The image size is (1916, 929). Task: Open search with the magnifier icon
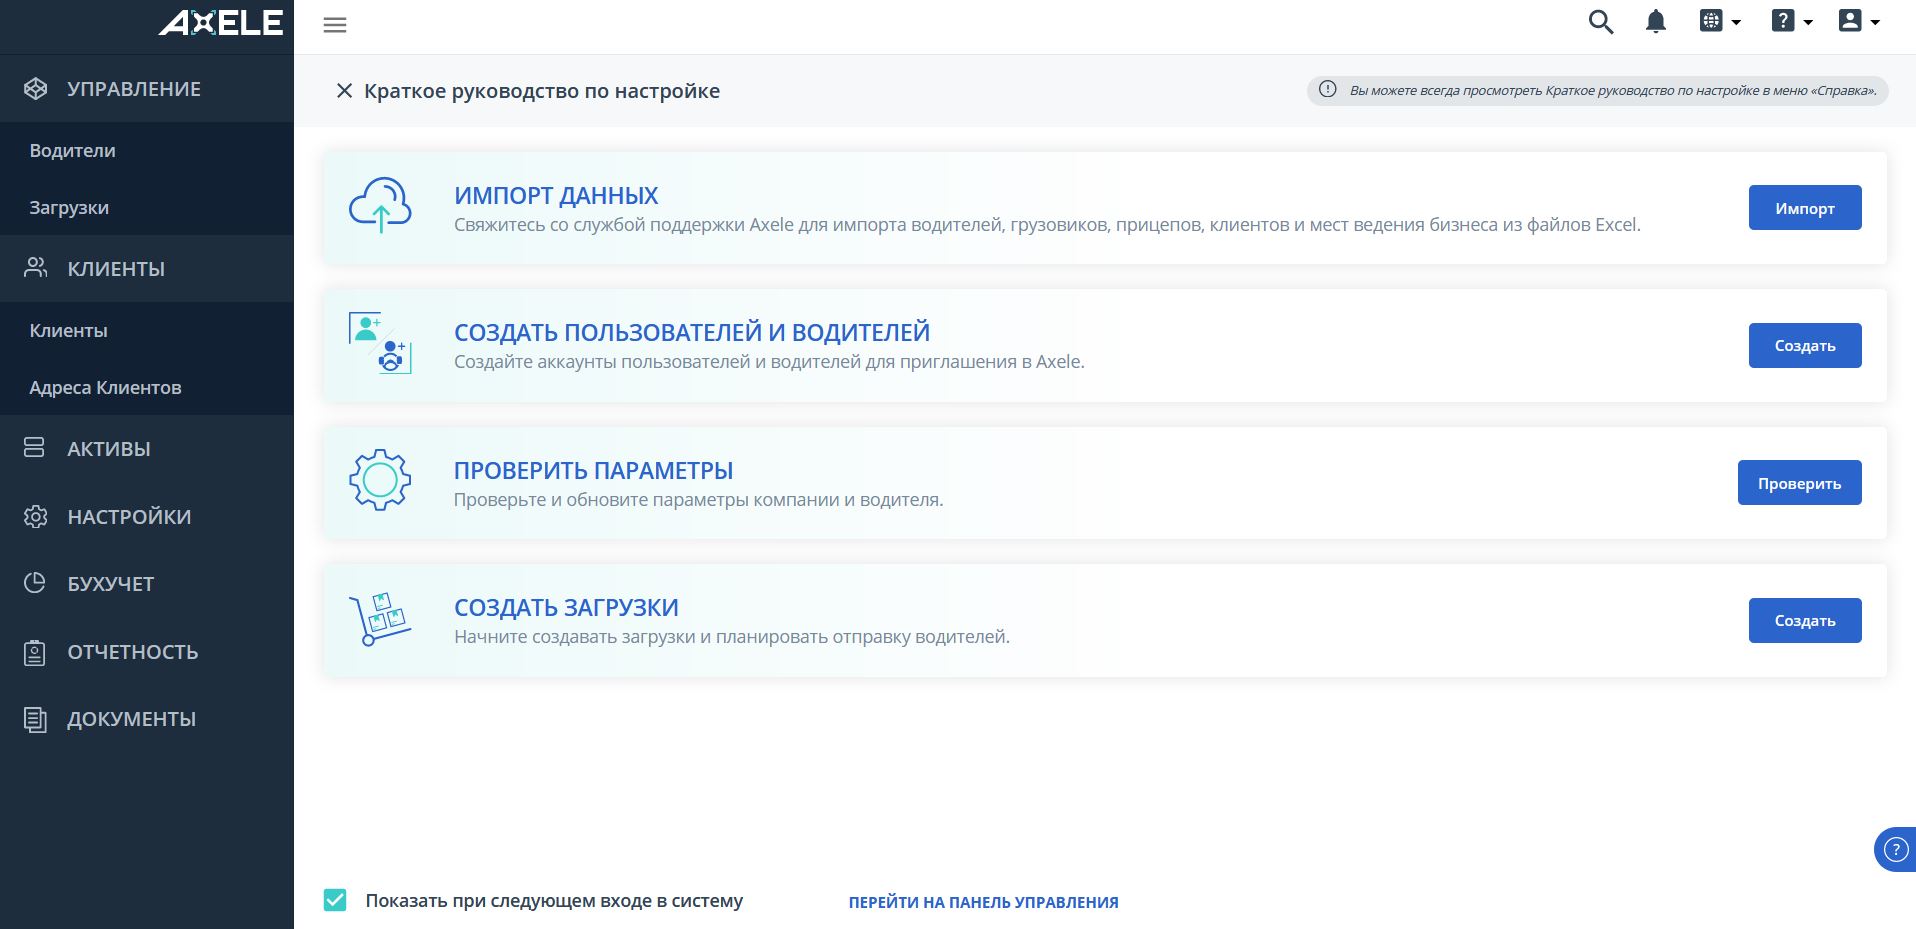(x=1601, y=22)
